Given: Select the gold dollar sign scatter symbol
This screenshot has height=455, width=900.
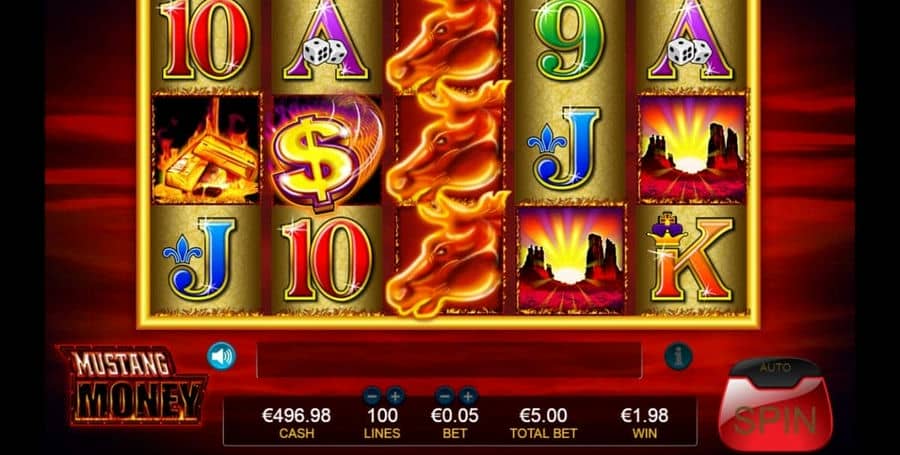Looking at the screenshot, I should coord(325,152).
